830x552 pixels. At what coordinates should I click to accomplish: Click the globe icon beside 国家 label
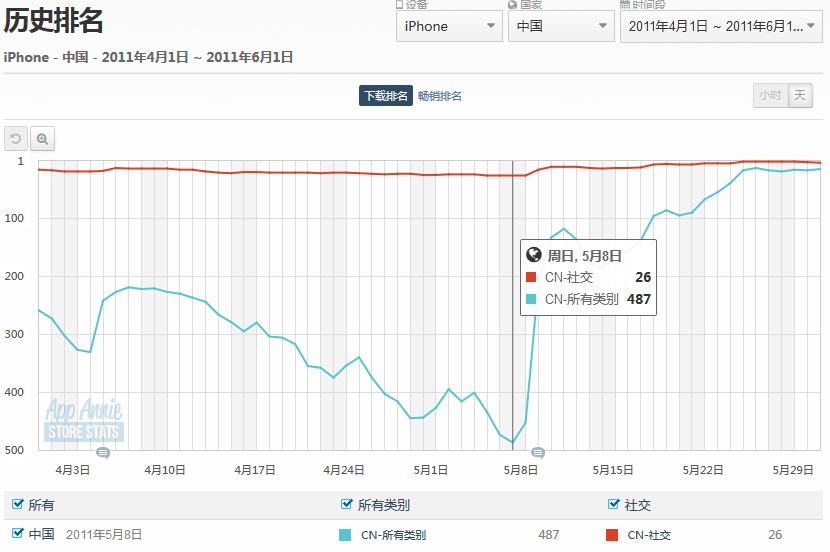click(x=513, y=5)
